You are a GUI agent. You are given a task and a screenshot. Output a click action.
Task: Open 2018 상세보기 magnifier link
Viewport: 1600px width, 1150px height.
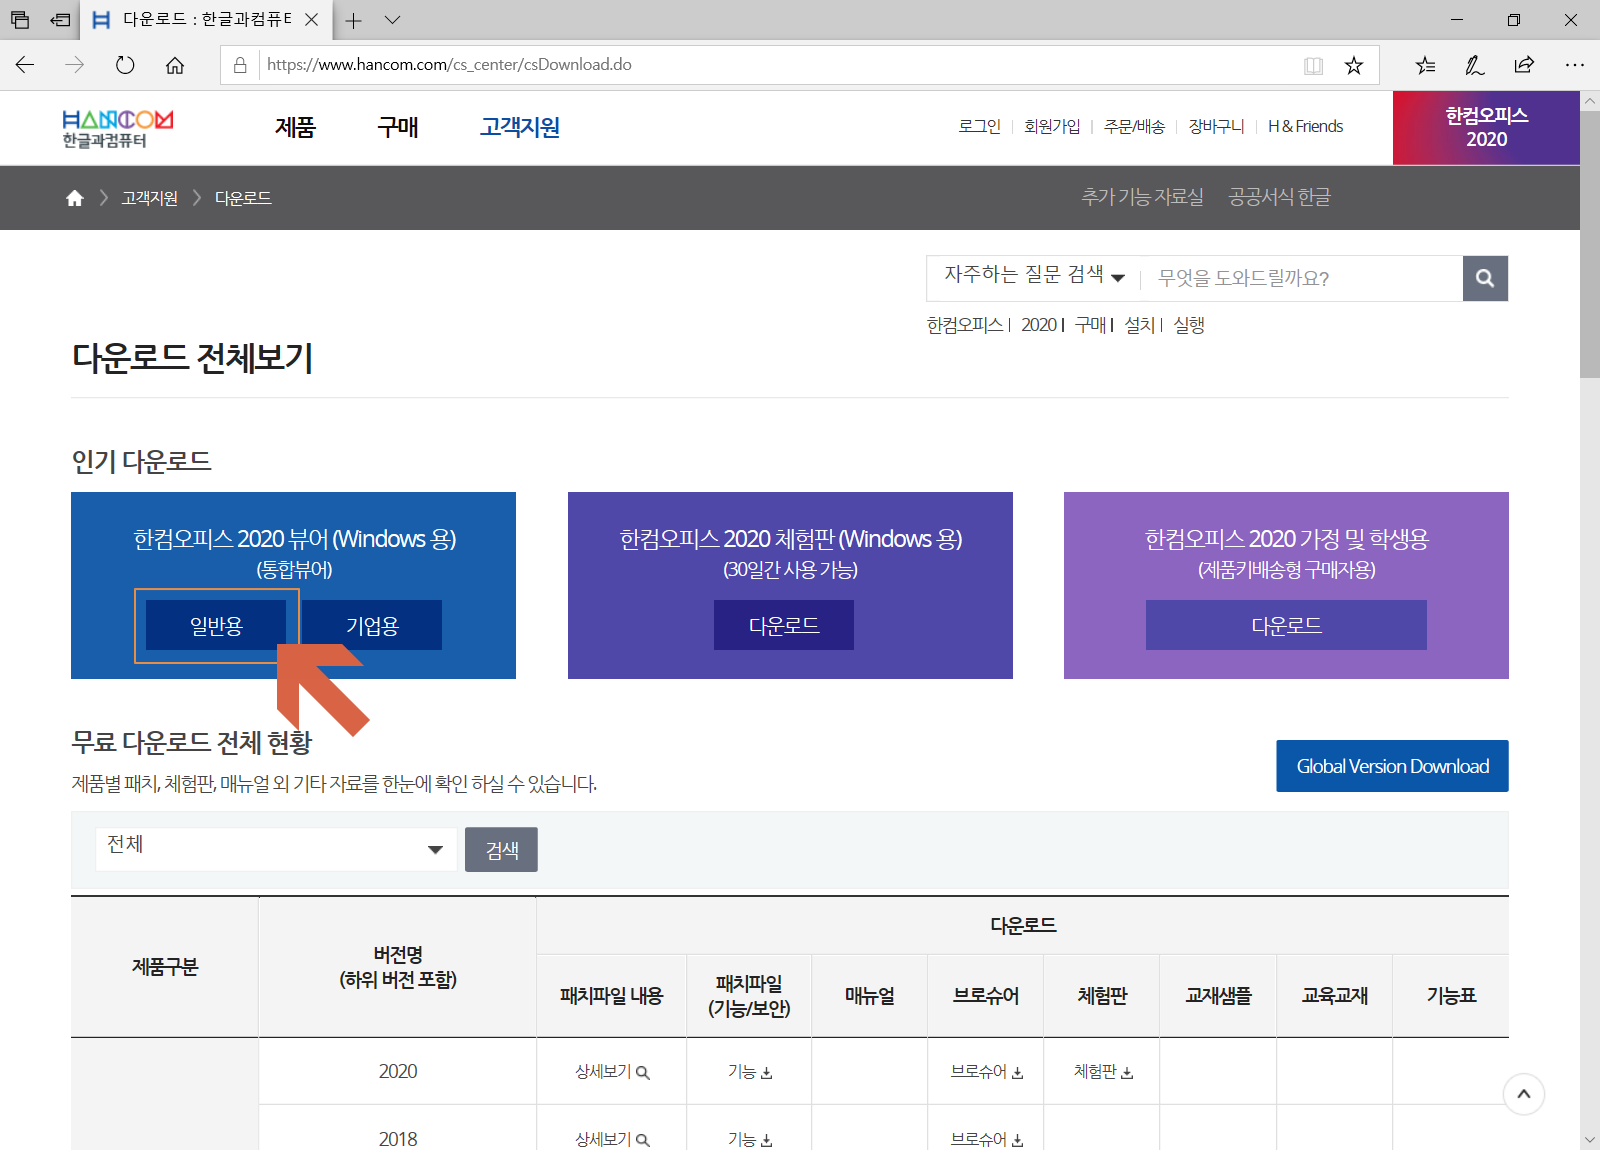[x=612, y=1139]
